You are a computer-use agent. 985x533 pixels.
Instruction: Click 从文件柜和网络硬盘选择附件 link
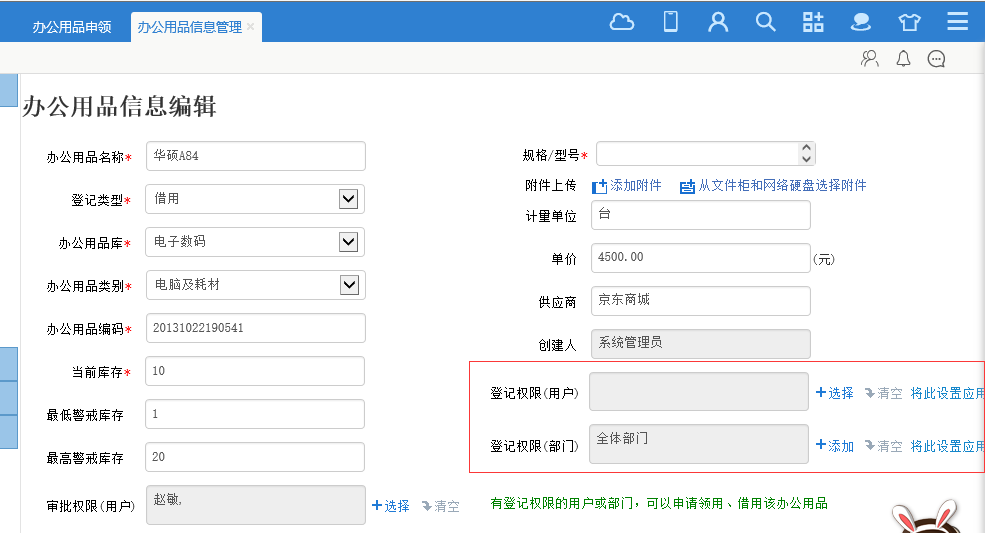781,186
